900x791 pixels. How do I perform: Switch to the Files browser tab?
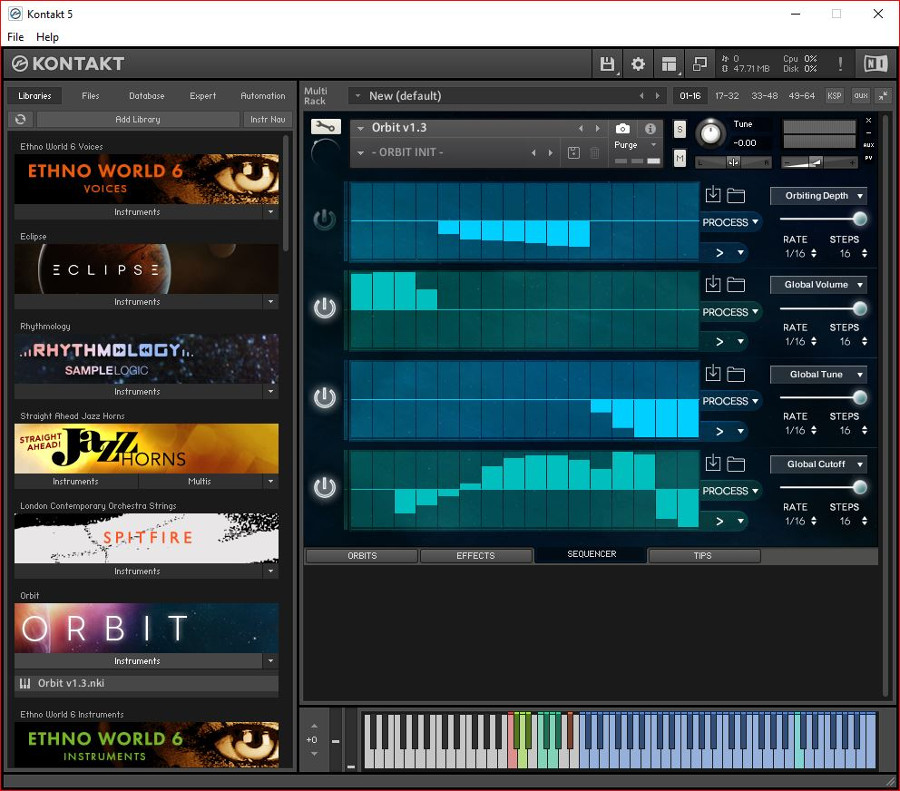click(90, 96)
